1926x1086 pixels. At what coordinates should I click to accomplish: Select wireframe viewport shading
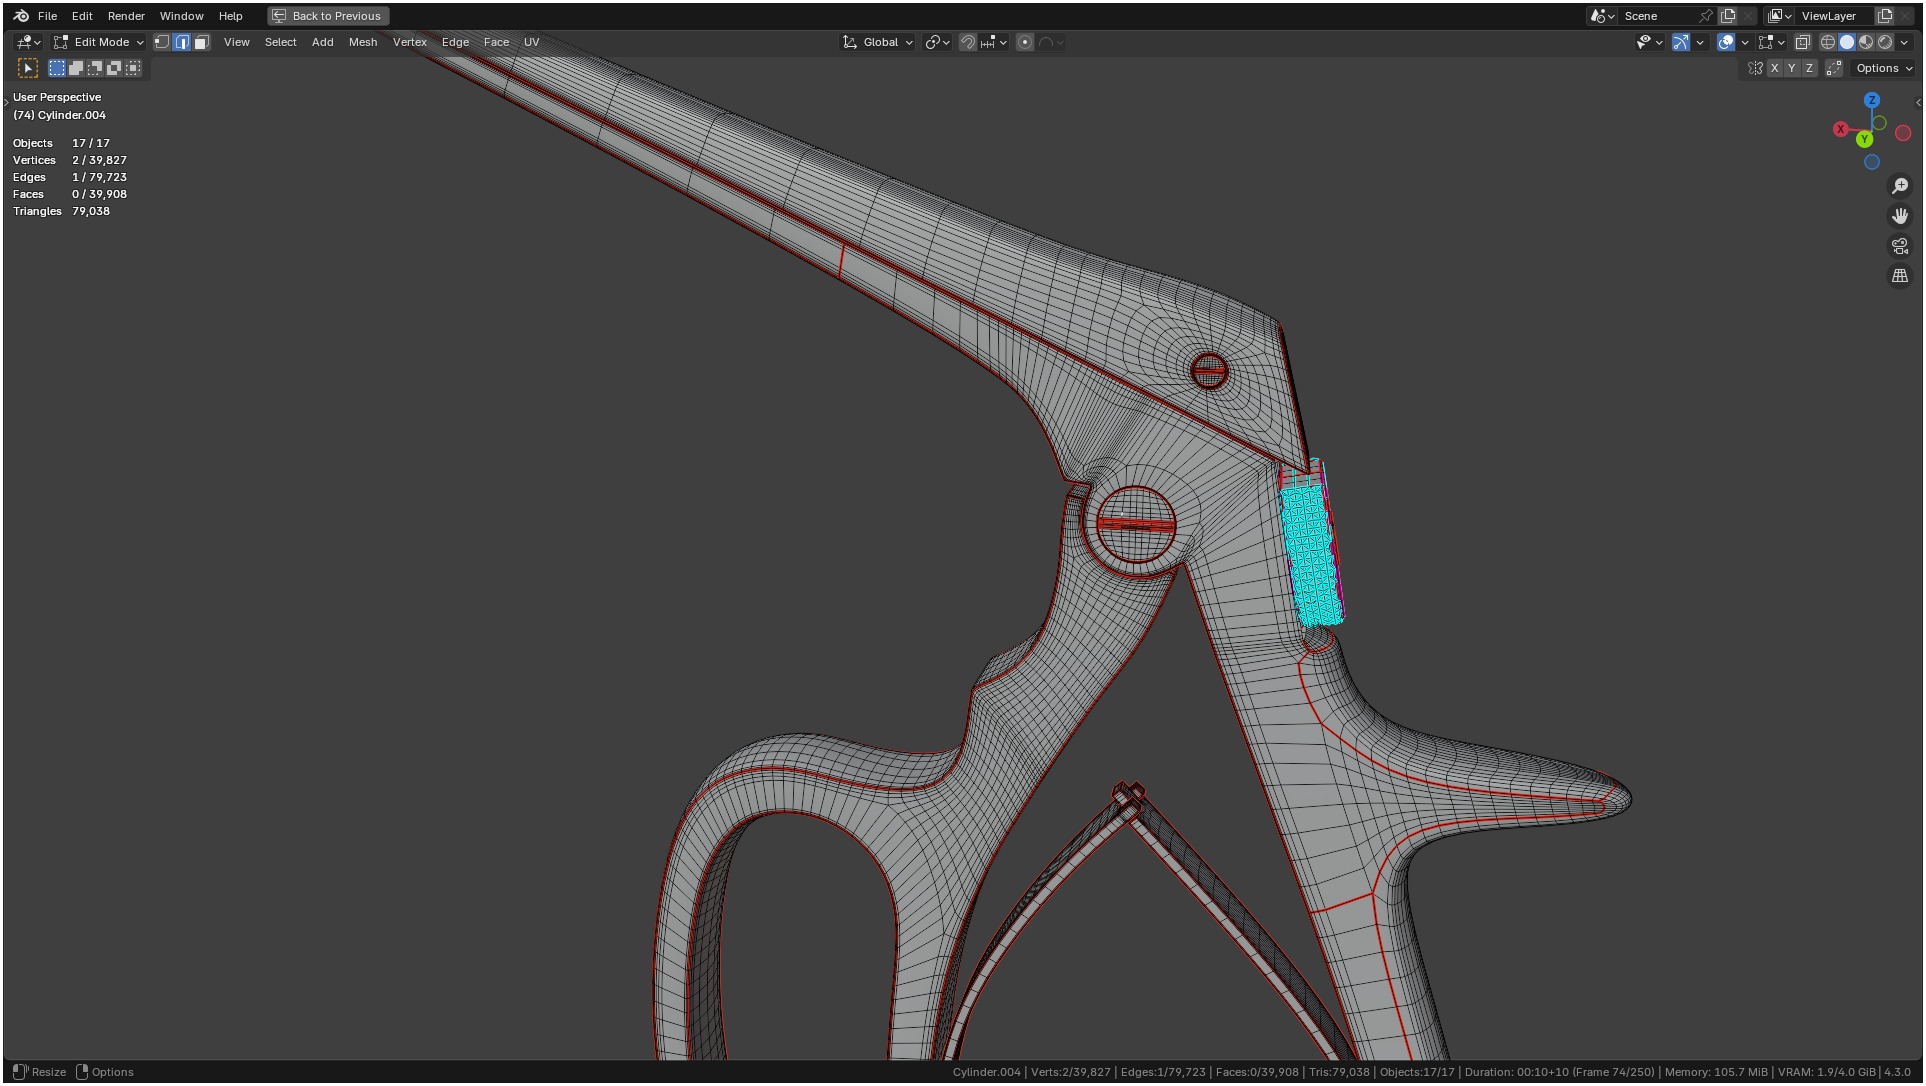pyautogui.click(x=1827, y=42)
